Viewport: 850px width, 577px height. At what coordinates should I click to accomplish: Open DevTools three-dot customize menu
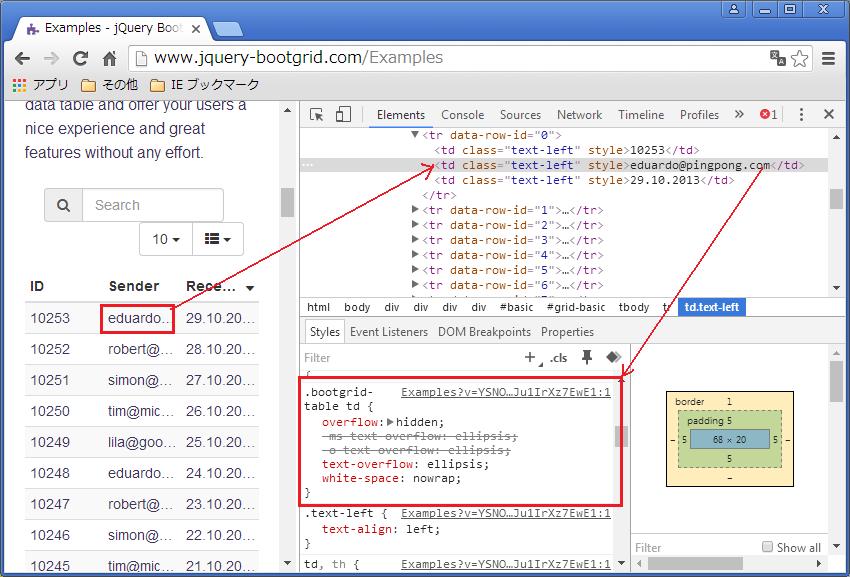[801, 114]
